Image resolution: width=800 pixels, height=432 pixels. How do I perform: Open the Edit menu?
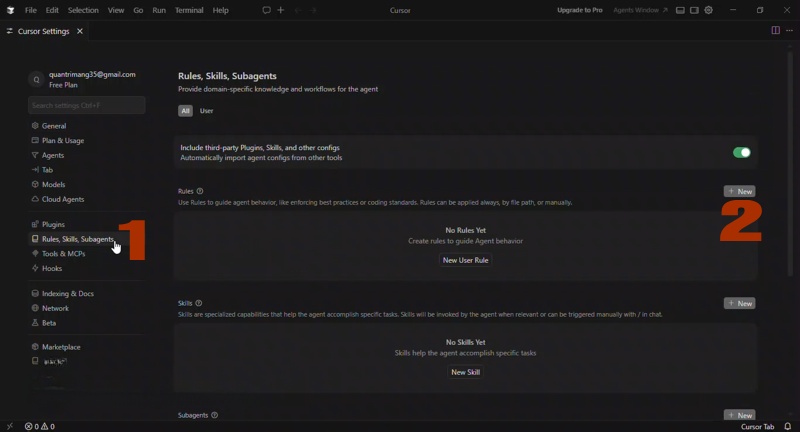[x=52, y=10]
